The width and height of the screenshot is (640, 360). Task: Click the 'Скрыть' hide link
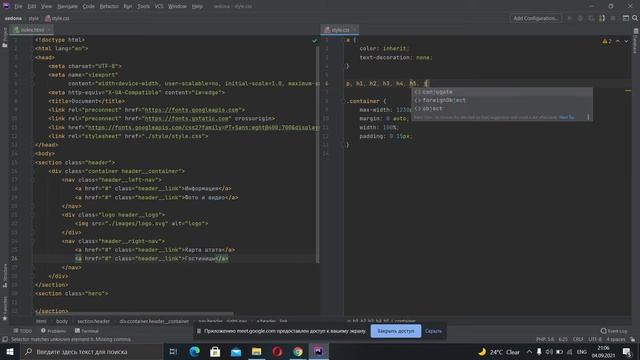[433, 331]
